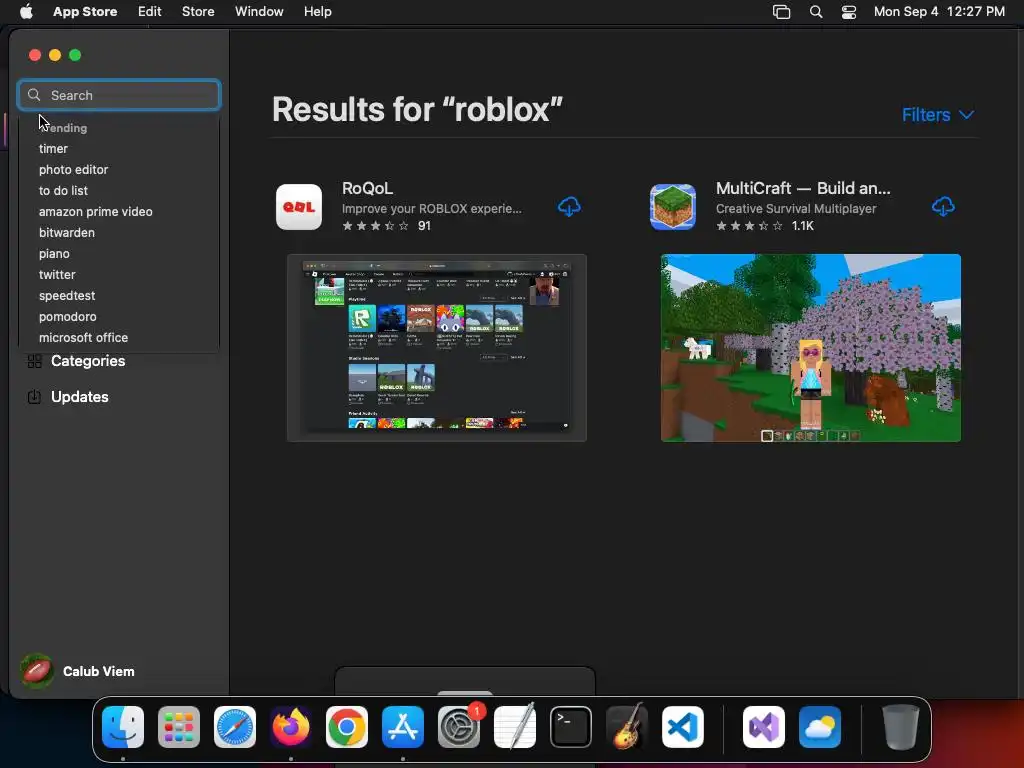1024x768 pixels.
Task: Open the App Store menu
Action: coord(85,11)
